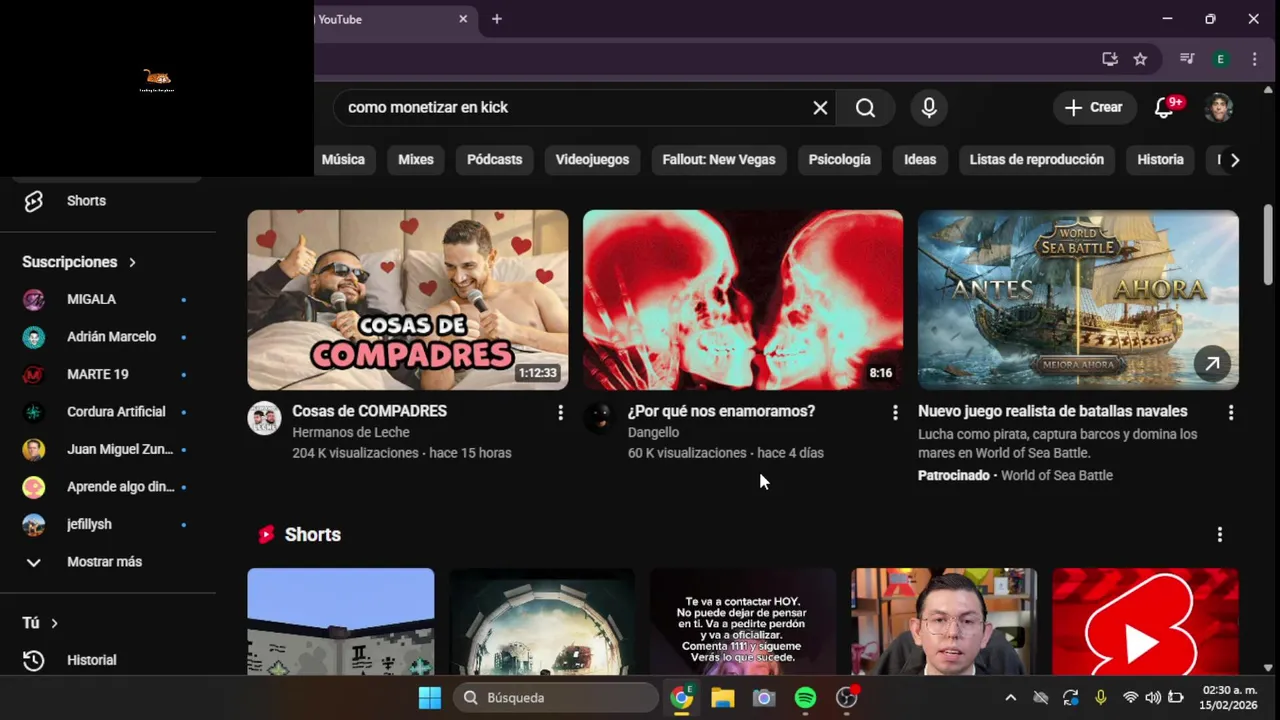This screenshot has width=1280, height=720.
Task: Open the Chrome profile E icon
Action: pos(1220,59)
